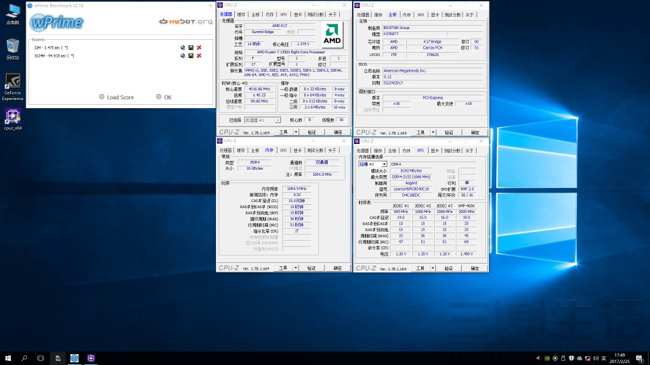Open online submit icon for 32M score
The width and height of the screenshot is (650, 365).
tap(183, 48)
